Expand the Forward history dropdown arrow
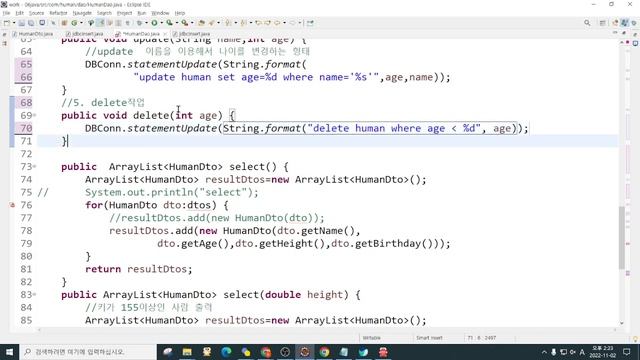Screen dimensions: 640x360 tap(300, 23)
